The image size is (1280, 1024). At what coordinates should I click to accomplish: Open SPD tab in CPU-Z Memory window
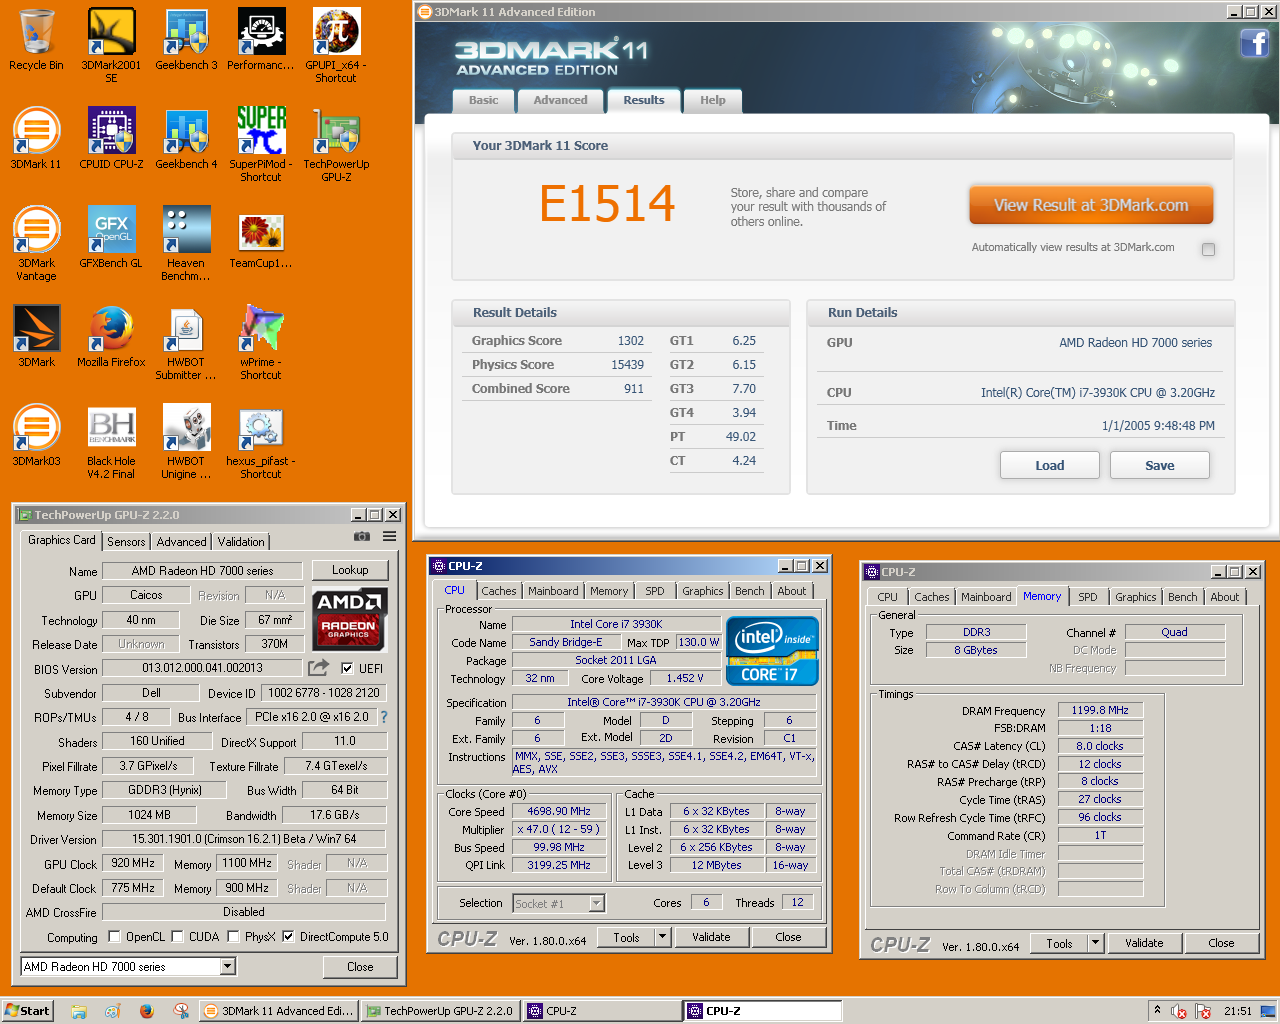1088,597
